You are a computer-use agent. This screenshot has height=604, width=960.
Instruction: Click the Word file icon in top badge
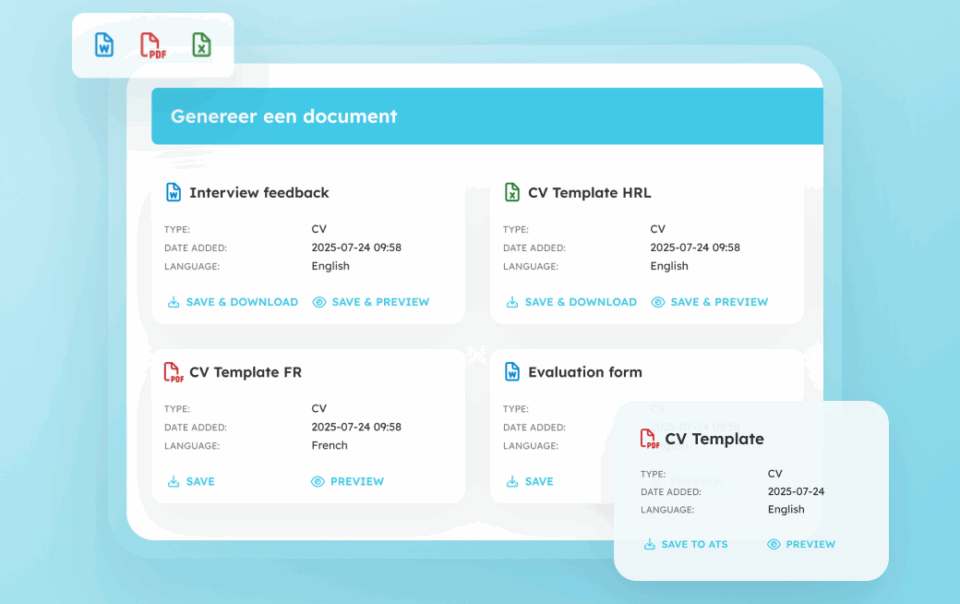[104, 45]
